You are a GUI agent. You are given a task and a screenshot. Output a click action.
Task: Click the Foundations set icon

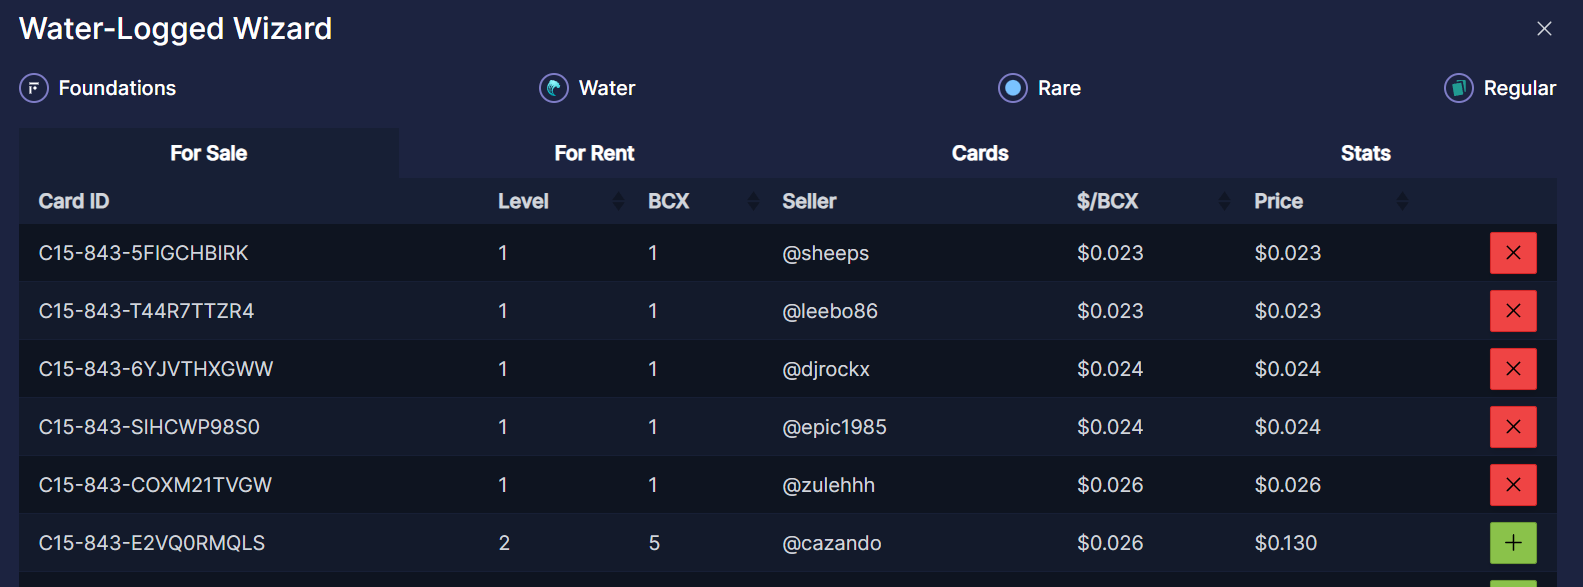(34, 88)
